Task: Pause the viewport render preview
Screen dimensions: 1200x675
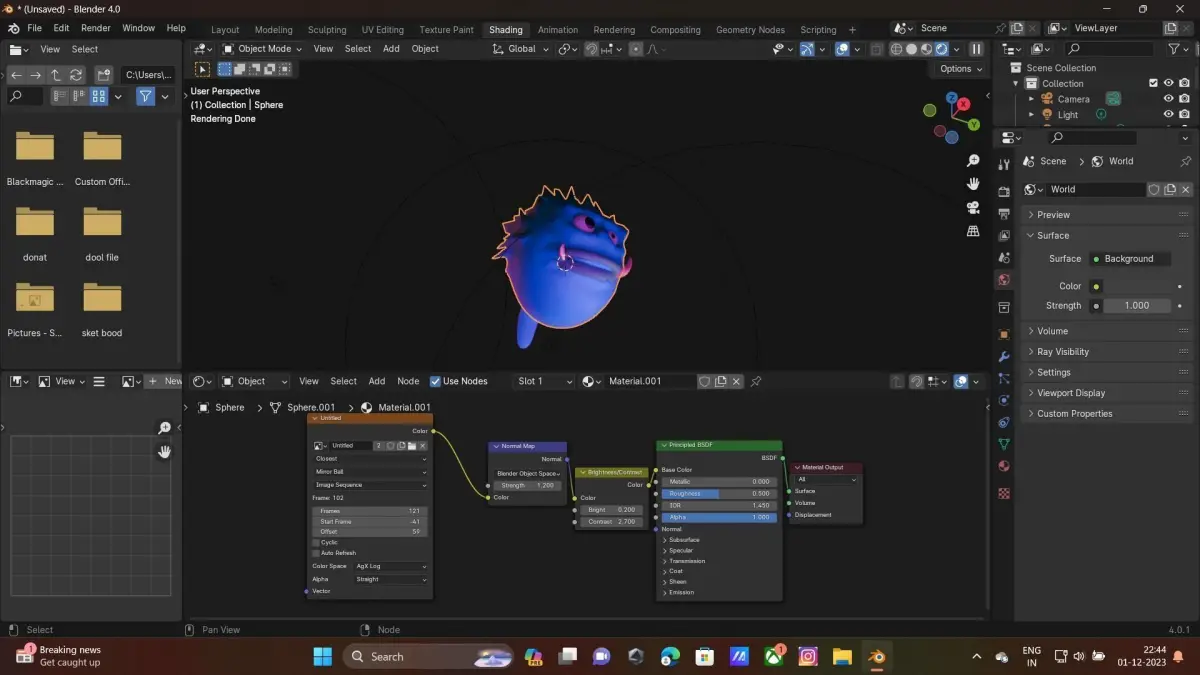Action: tap(977, 49)
